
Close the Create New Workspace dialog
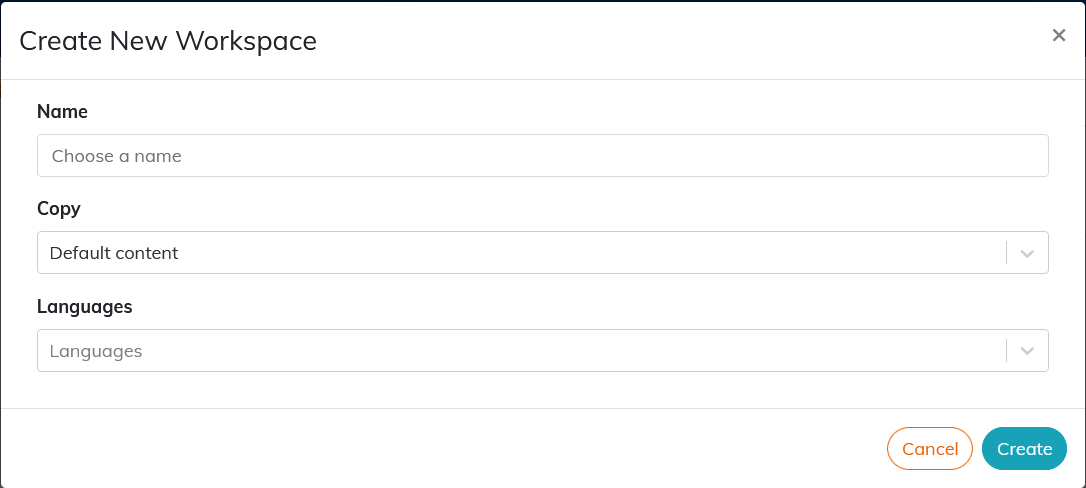pyautogui.click(x=1058, y=35)
